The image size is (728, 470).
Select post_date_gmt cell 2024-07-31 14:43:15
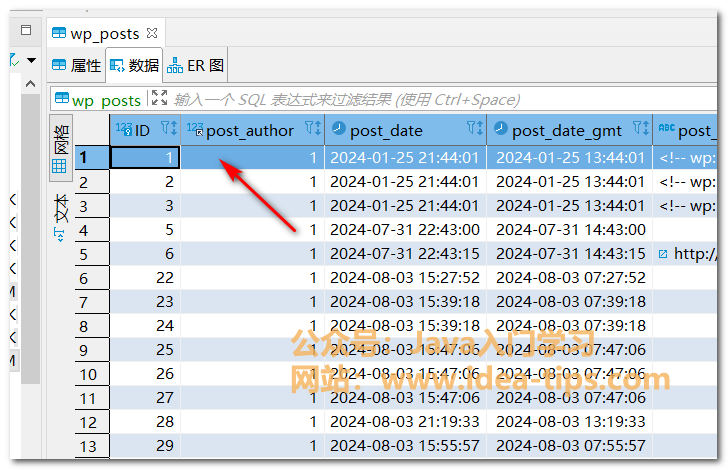pyautogui.click(x=570, y=254)
